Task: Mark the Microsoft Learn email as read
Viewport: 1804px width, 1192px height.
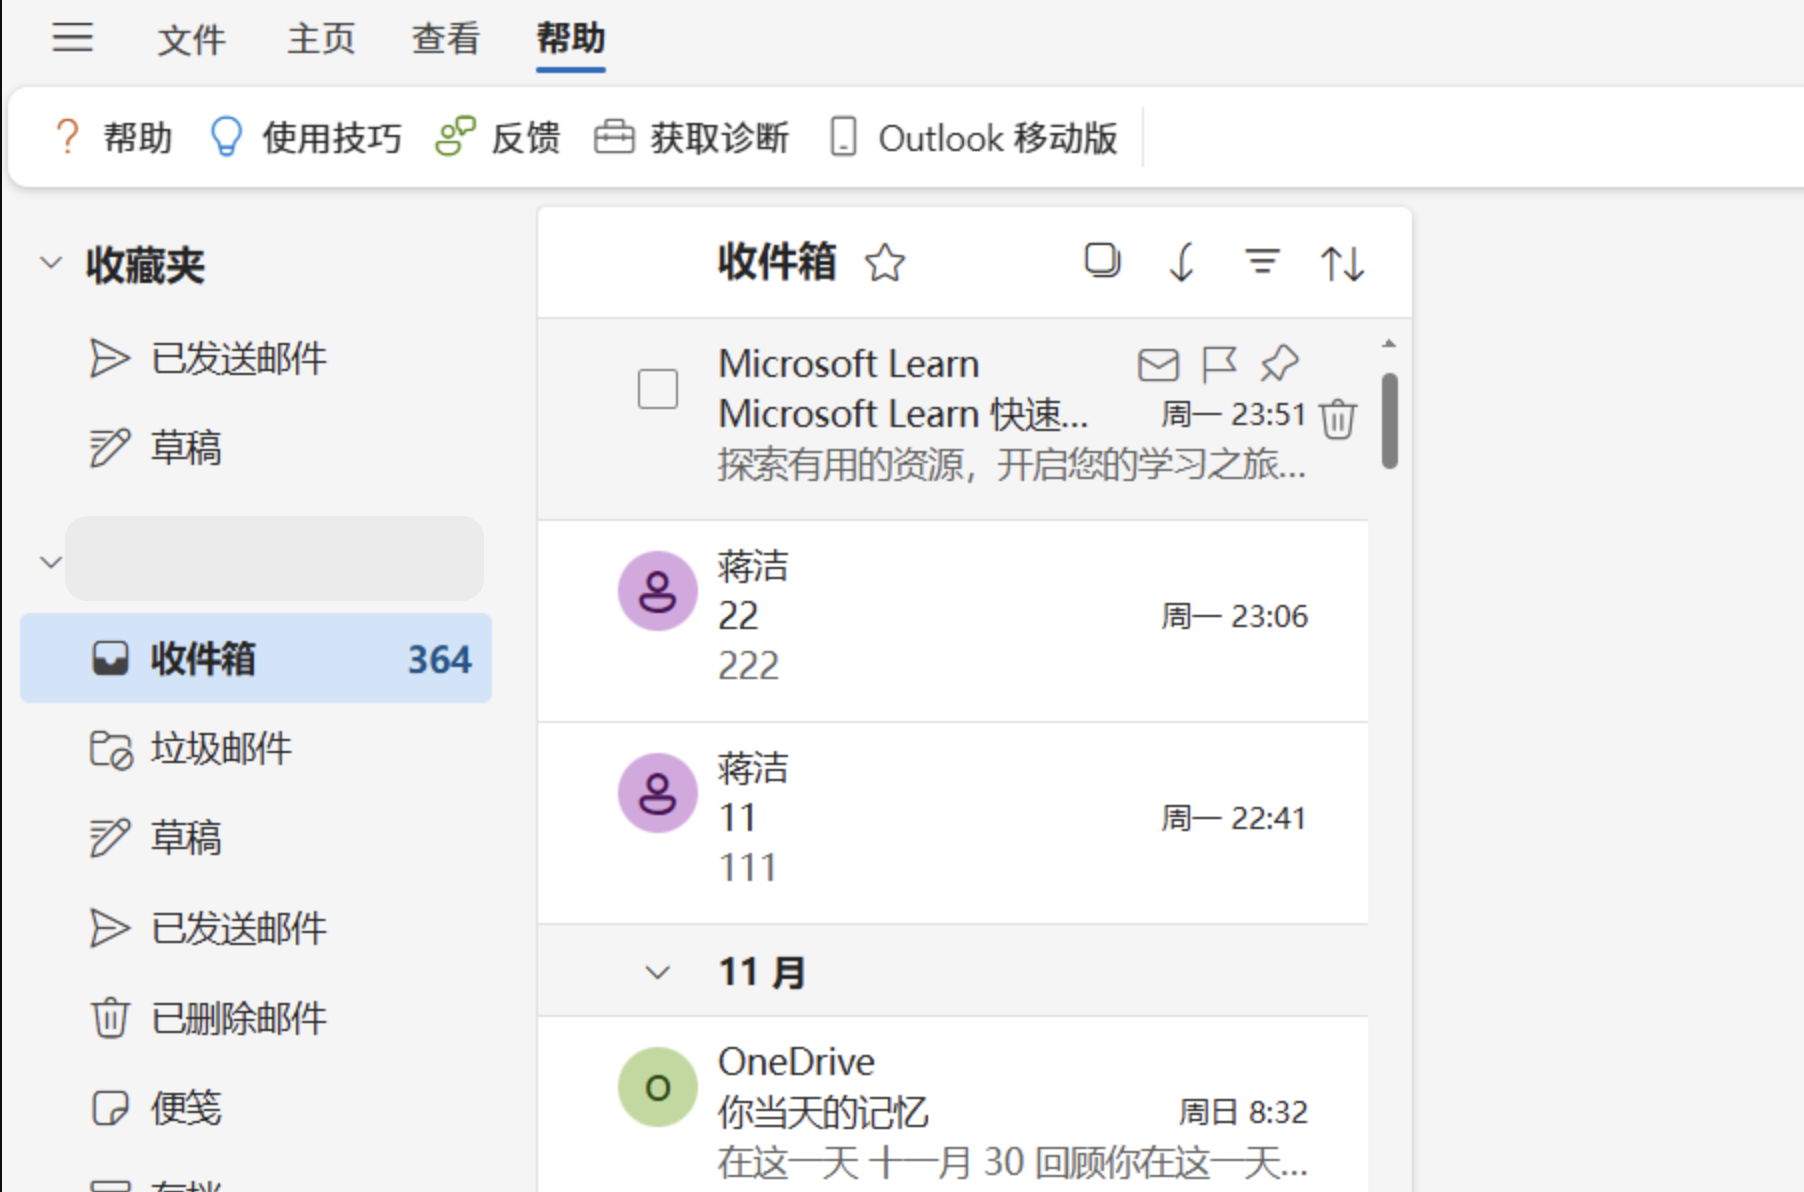Action: pos(1158,364)
